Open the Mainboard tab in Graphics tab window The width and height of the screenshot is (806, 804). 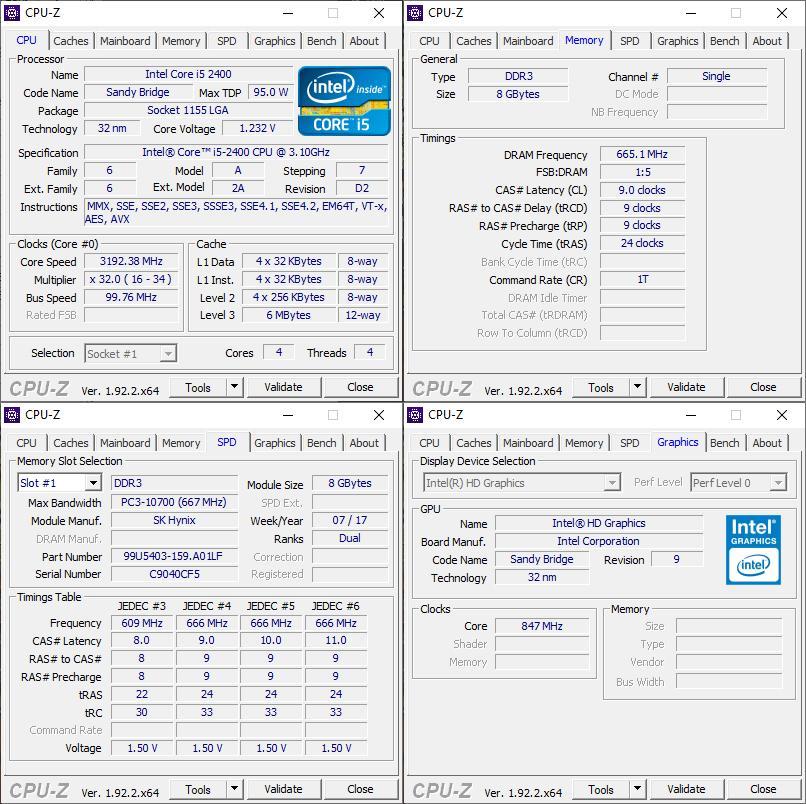[528, 443]
